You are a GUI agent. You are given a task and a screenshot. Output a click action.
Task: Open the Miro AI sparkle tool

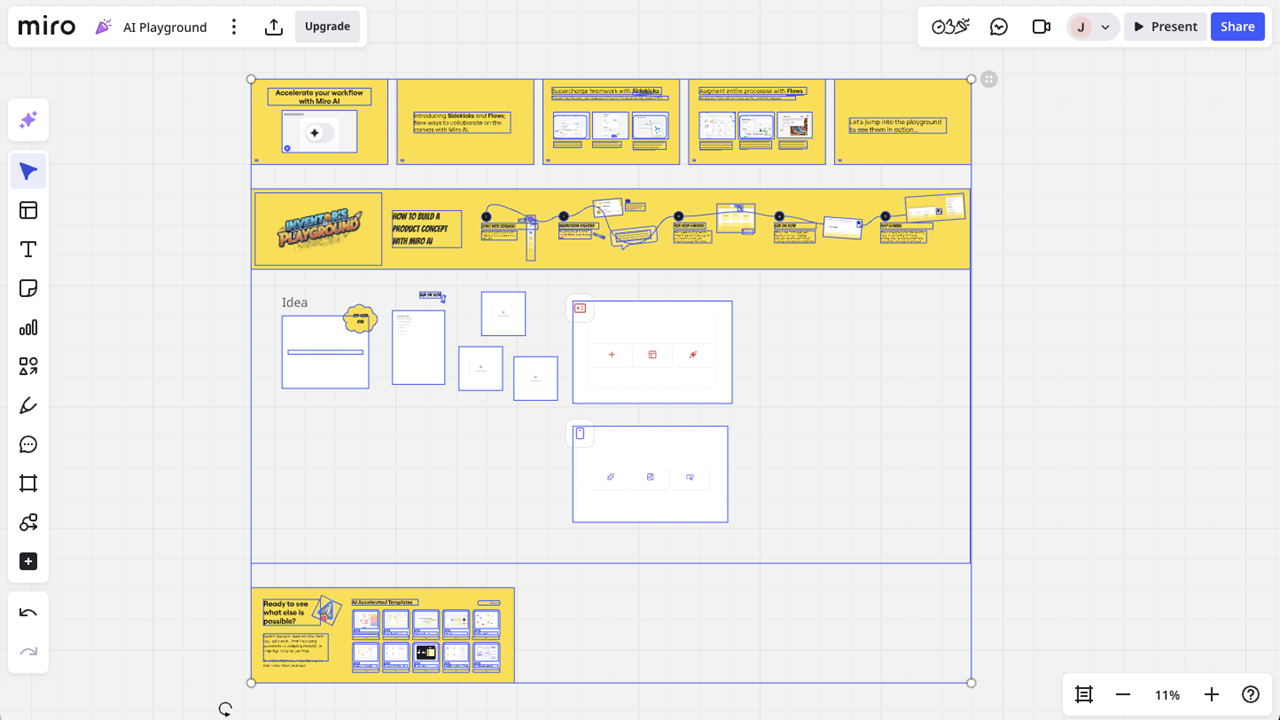(x=28, y=121)
